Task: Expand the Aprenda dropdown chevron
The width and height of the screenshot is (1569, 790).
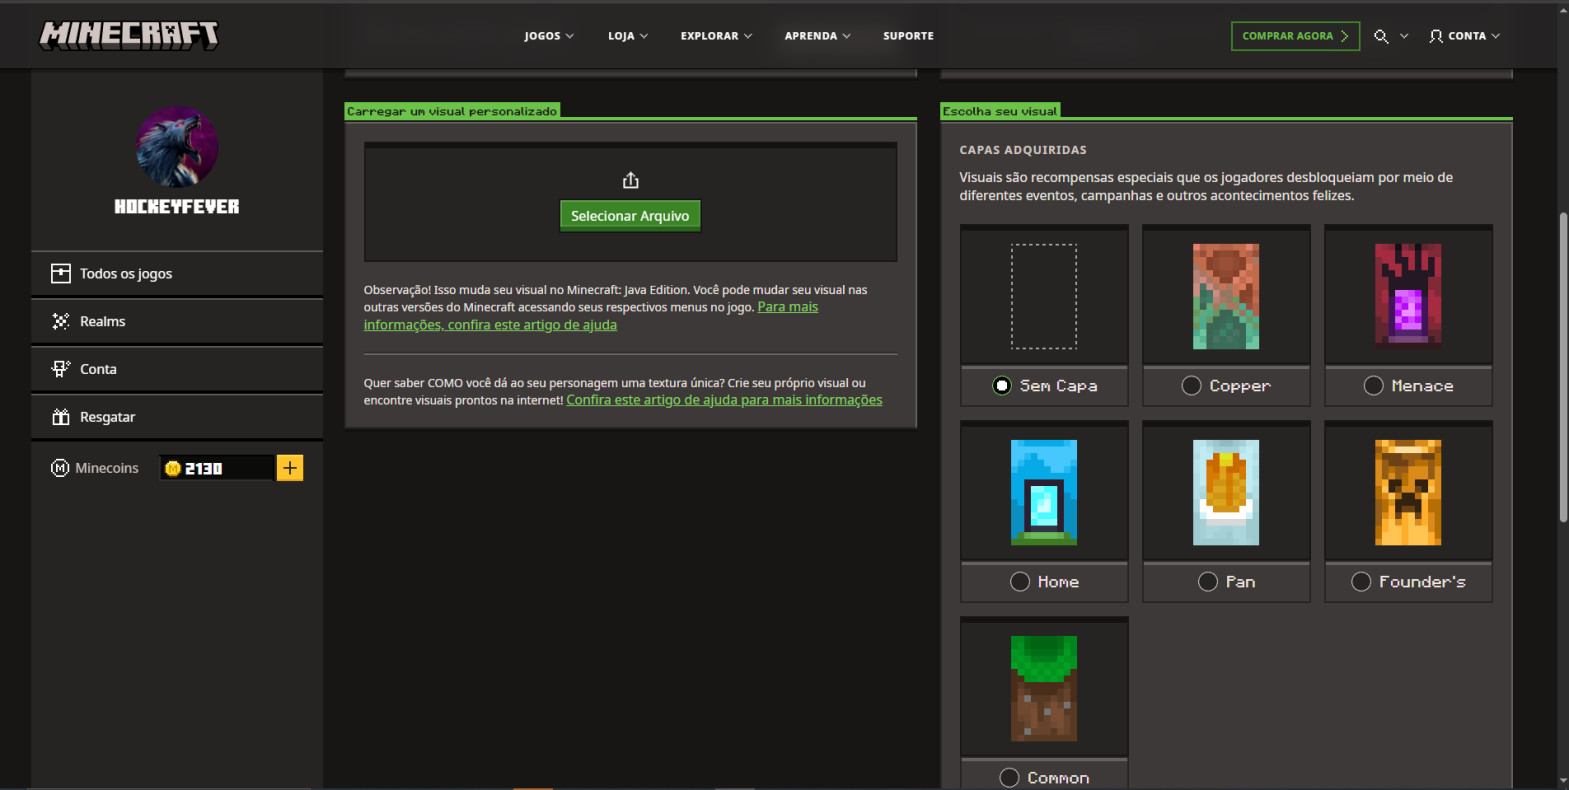Action: [847, 36]
